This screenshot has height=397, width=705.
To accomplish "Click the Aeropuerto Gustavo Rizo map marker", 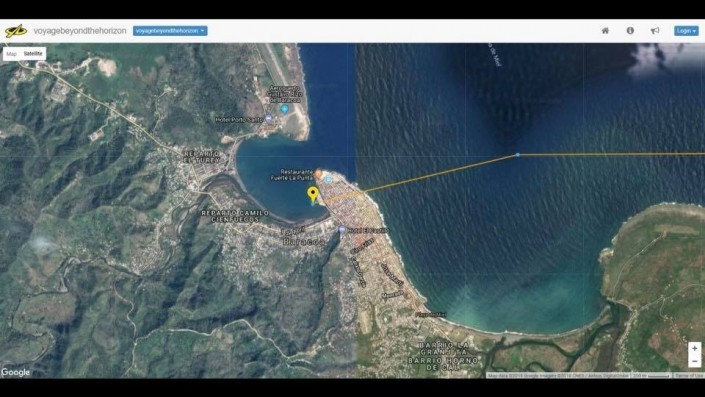I will click(x=284, y=109).
